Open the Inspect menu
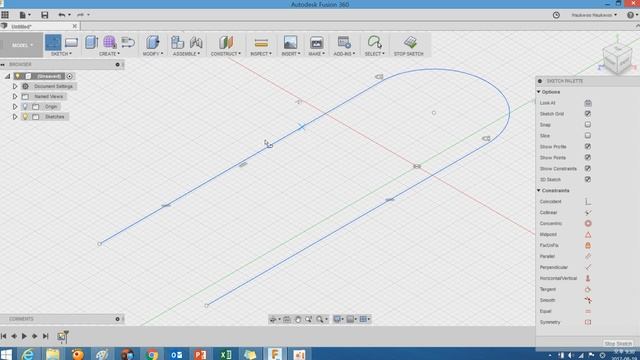640x360 pixels. 261,54
